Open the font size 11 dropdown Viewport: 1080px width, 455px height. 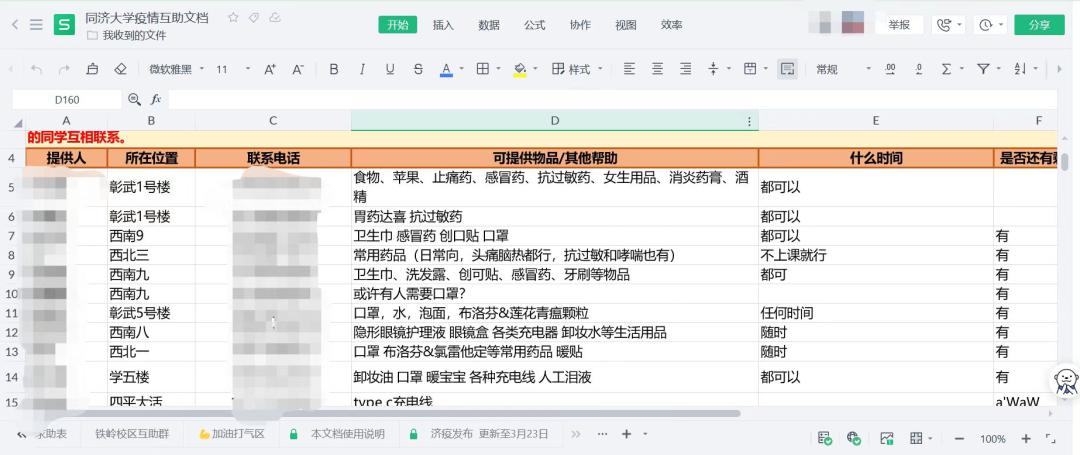pos(231,69)
